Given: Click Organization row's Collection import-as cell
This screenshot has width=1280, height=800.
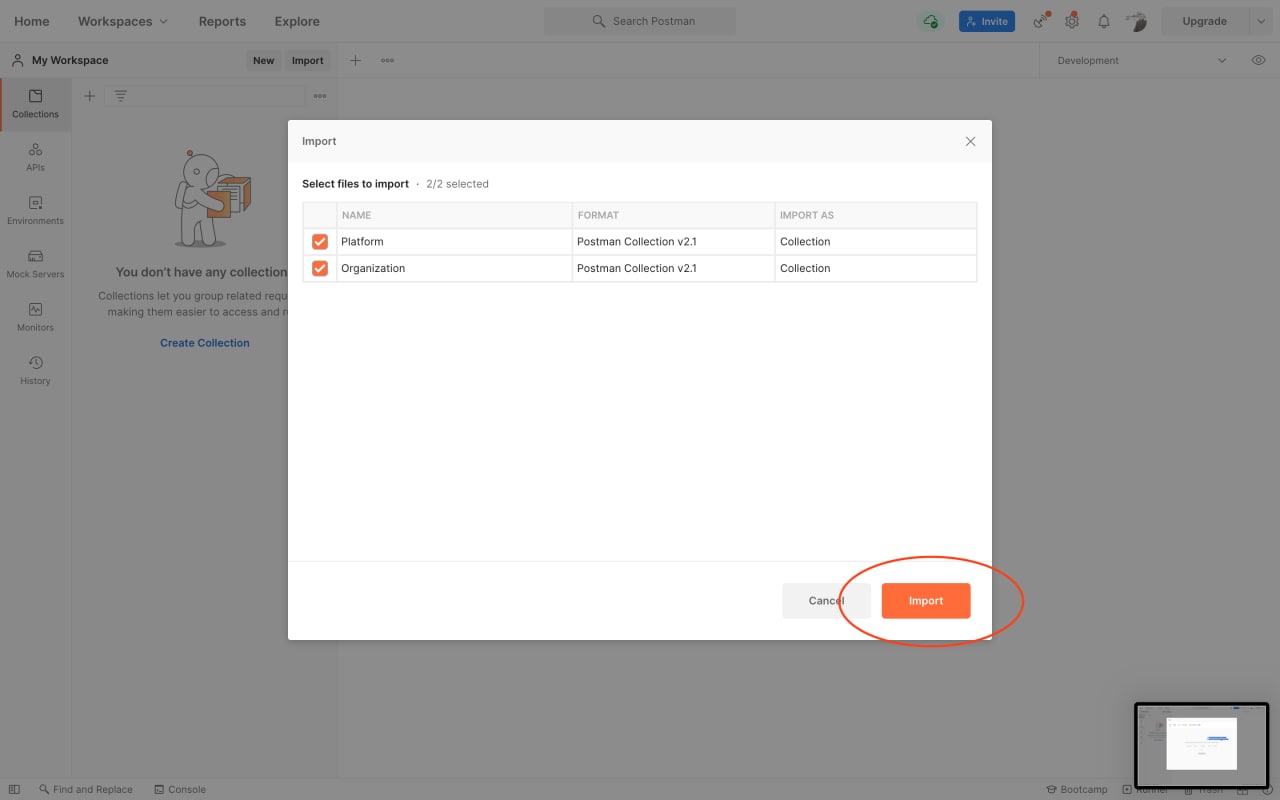Looking at the screenshot, I should (876, 268).
